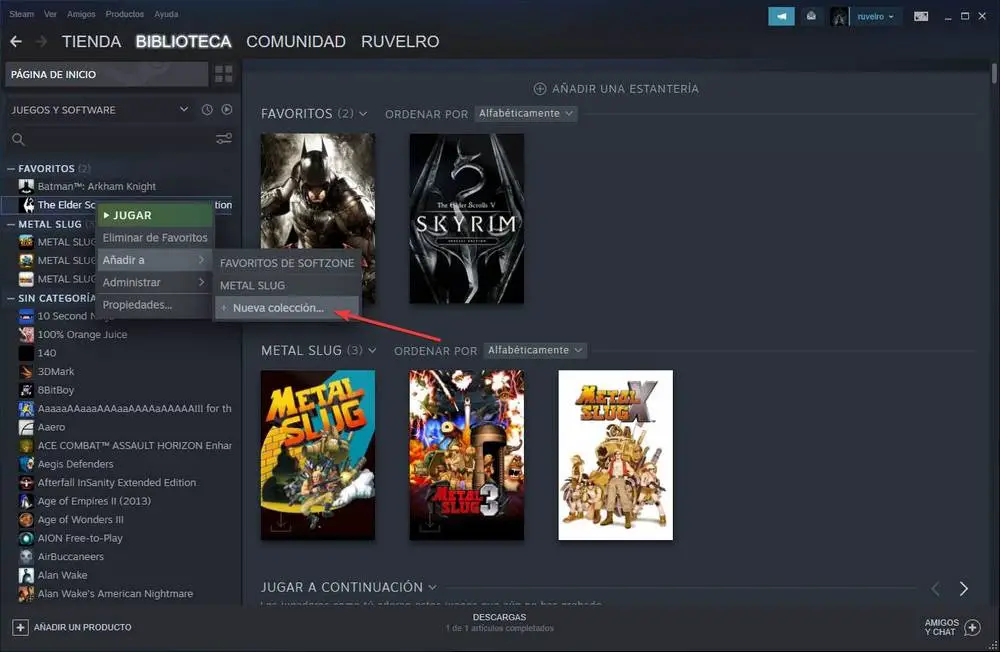
Task: Click the plus icon next to Añadir una estantería
Action: 540,89
